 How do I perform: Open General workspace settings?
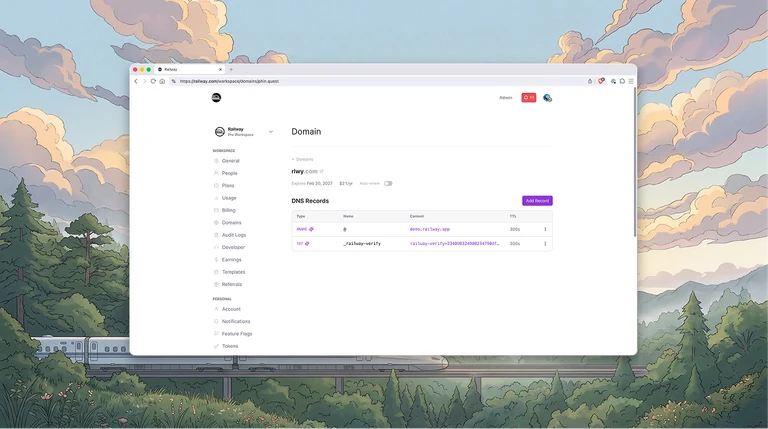click(x=227, y=161)
